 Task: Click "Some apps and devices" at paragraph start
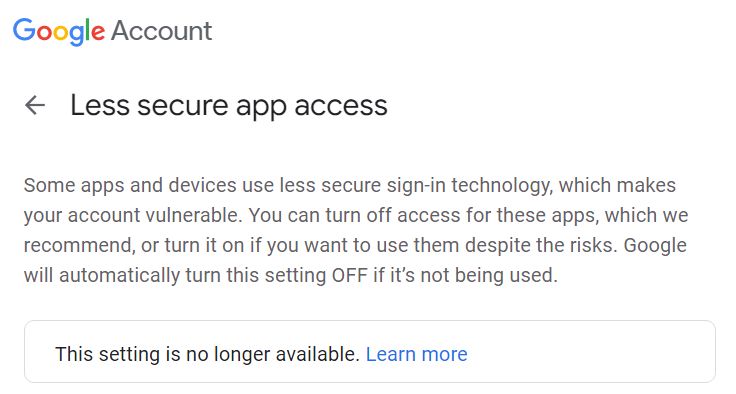pos(130,185)
